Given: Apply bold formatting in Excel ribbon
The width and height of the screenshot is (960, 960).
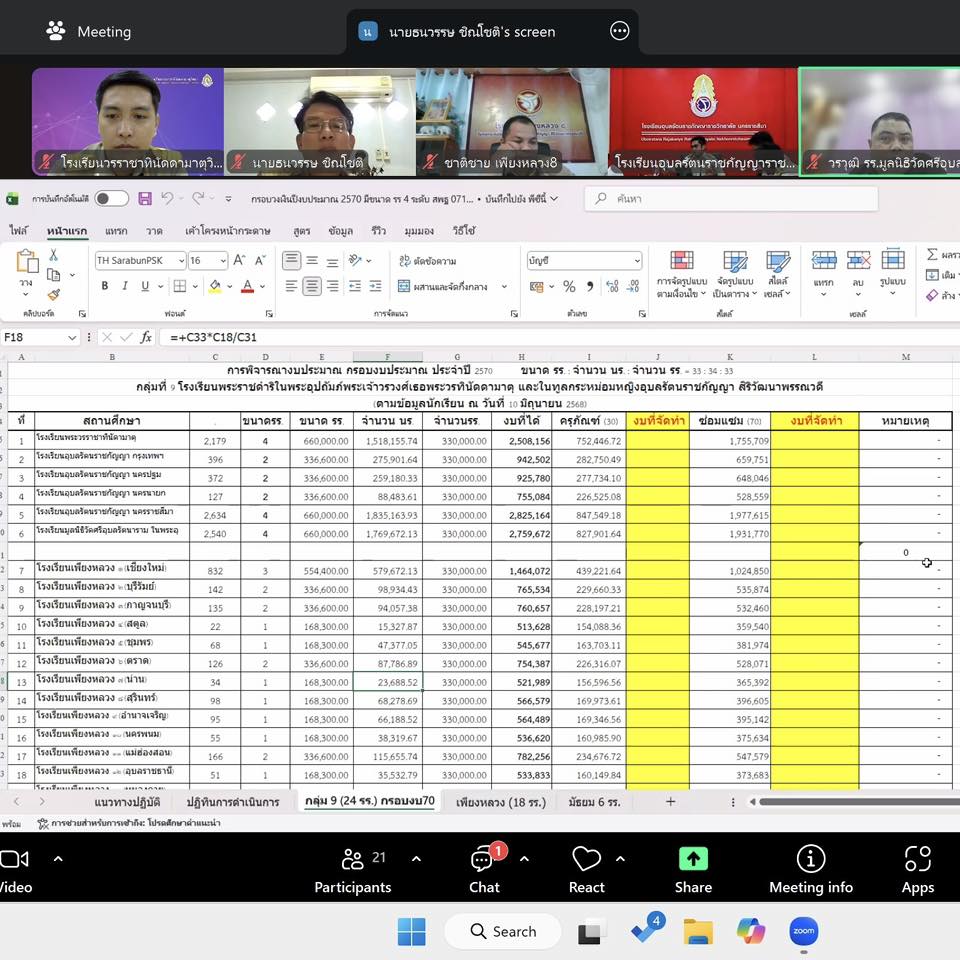Looking at the screenshot, I should [x=104, y=286].
